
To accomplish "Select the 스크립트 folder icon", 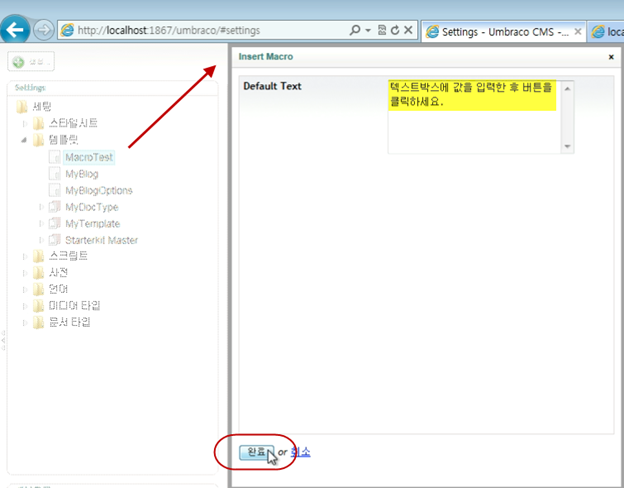I will pos(38,256).
